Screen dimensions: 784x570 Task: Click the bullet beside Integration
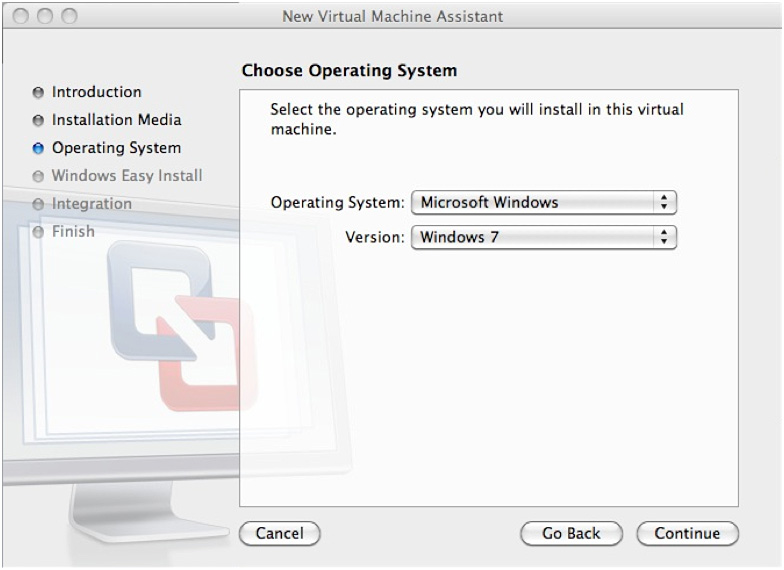tap(38, 204)
